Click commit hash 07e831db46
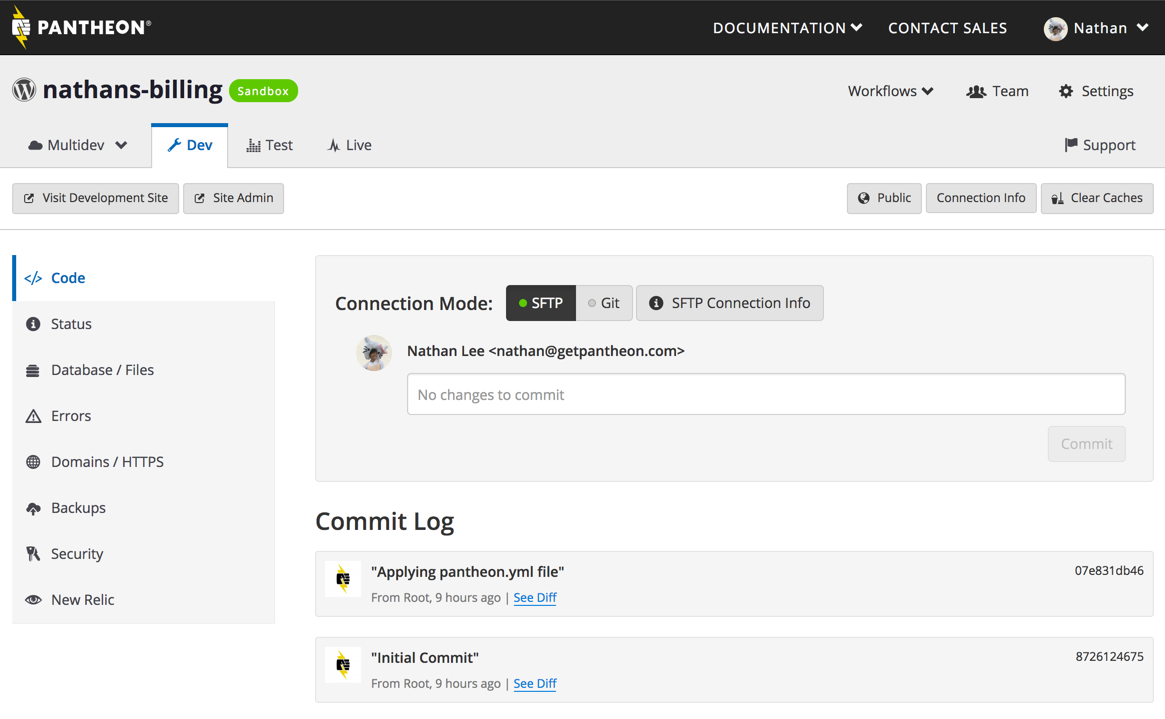This screenshot has width=1165, height=719. [x=1109, y=571]
